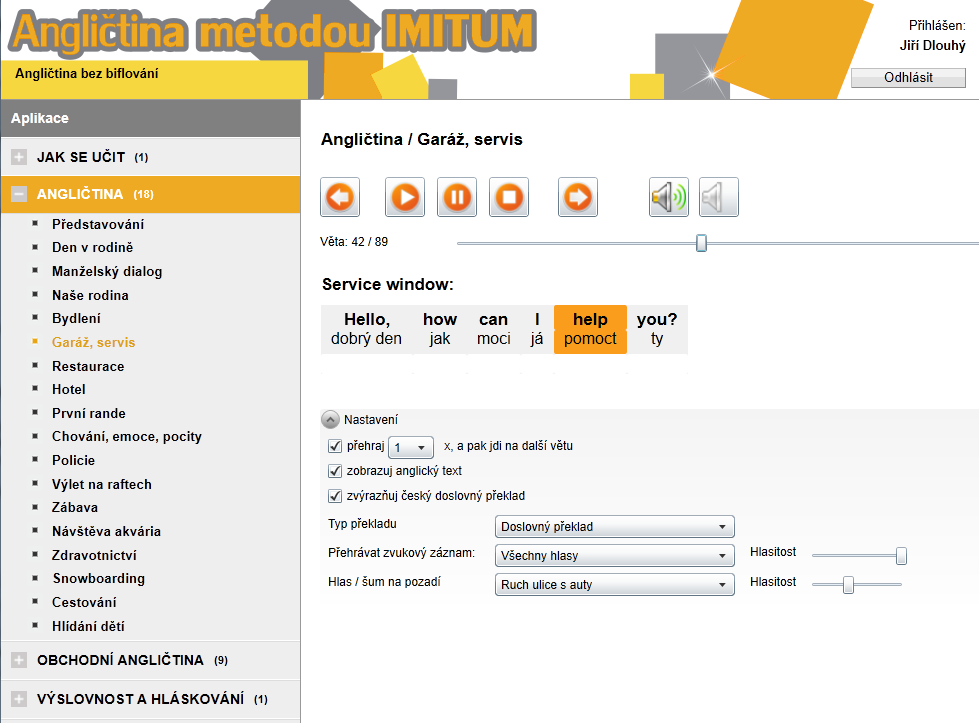
Task: Pause the audio playback
Action: [x=457, y=197]
